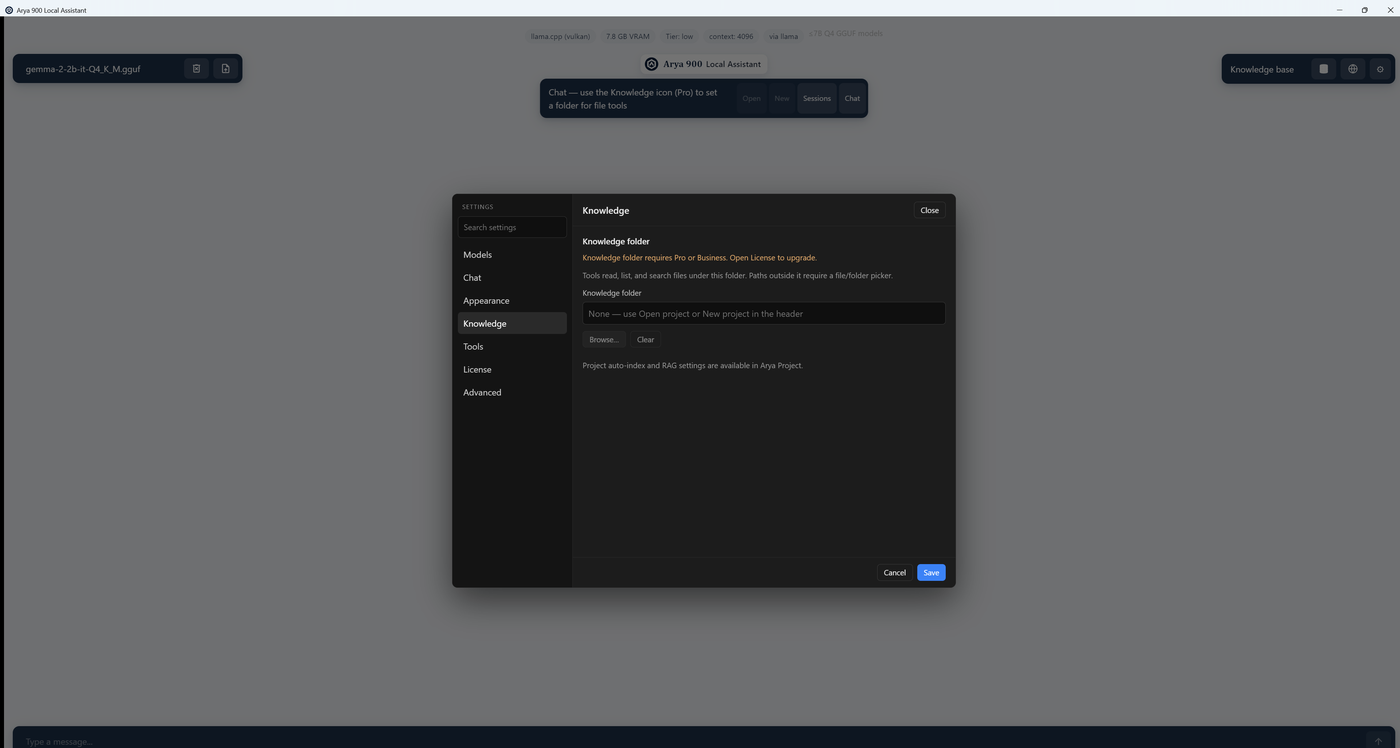Open the Chat settings section

point(512,278)
